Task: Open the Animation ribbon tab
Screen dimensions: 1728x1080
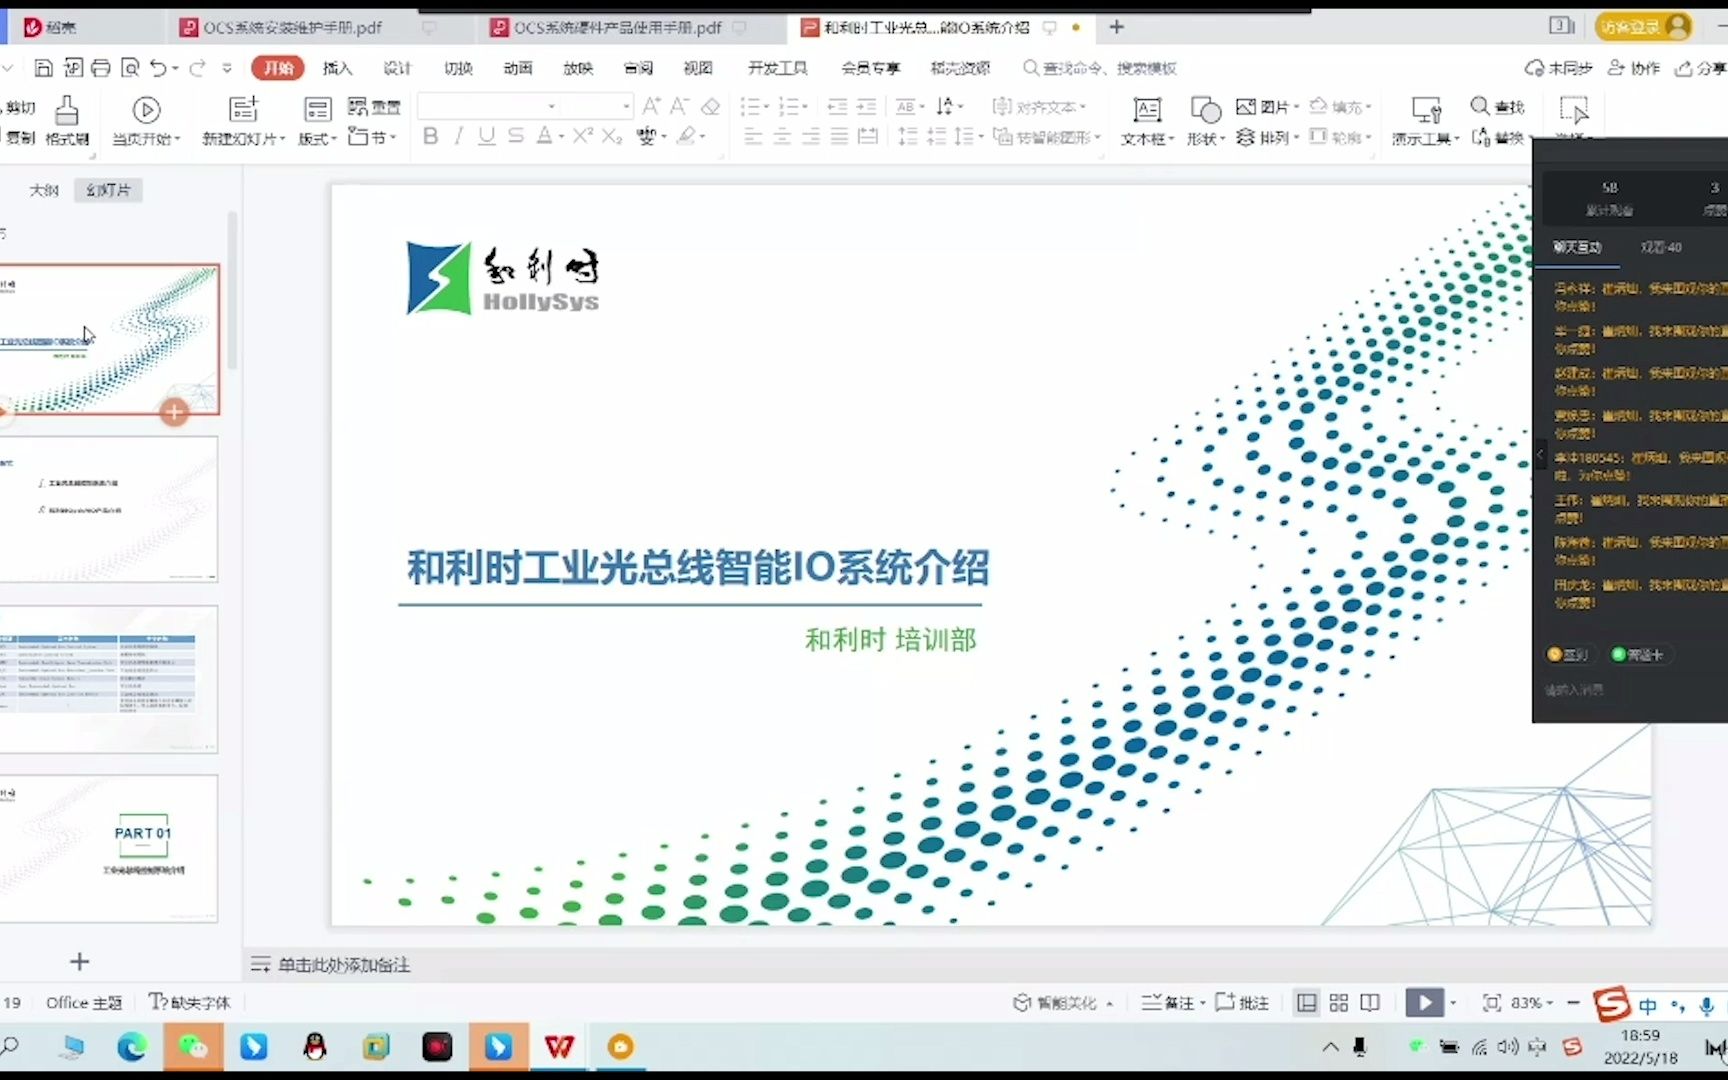Action: (x=518, y=68)
